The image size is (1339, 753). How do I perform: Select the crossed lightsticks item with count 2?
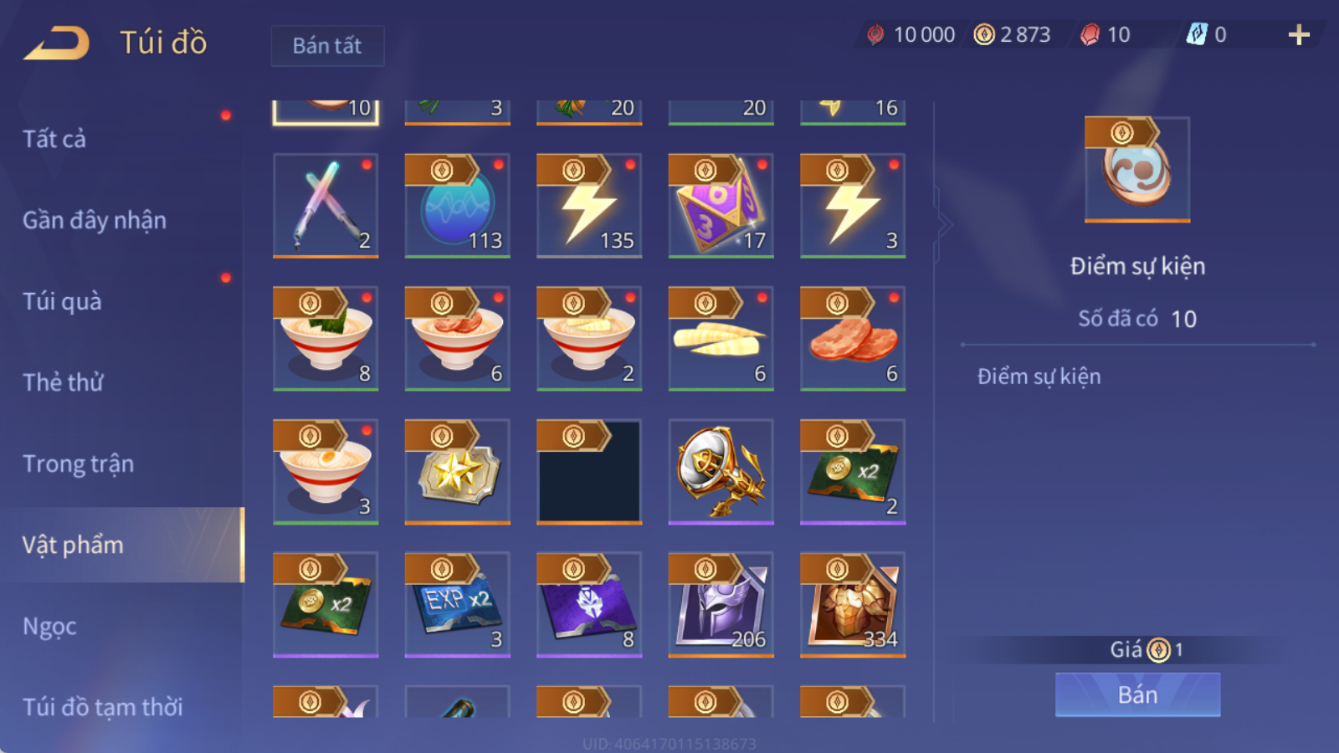326,206
